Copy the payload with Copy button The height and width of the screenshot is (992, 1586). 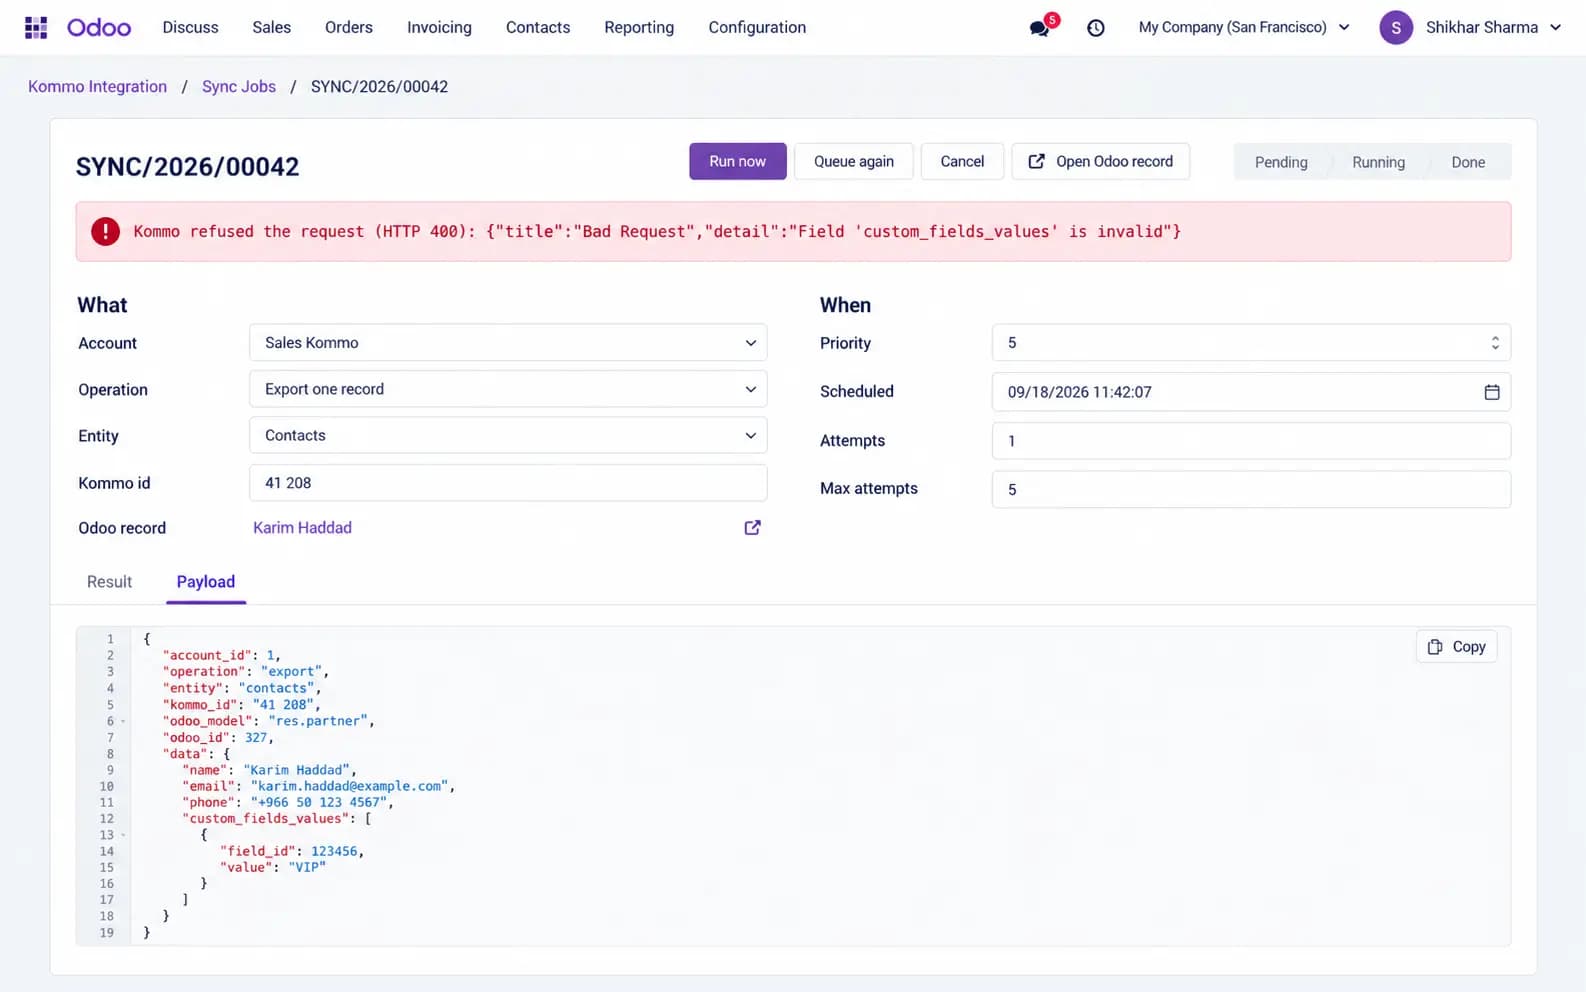click(x=1457, y=647)
